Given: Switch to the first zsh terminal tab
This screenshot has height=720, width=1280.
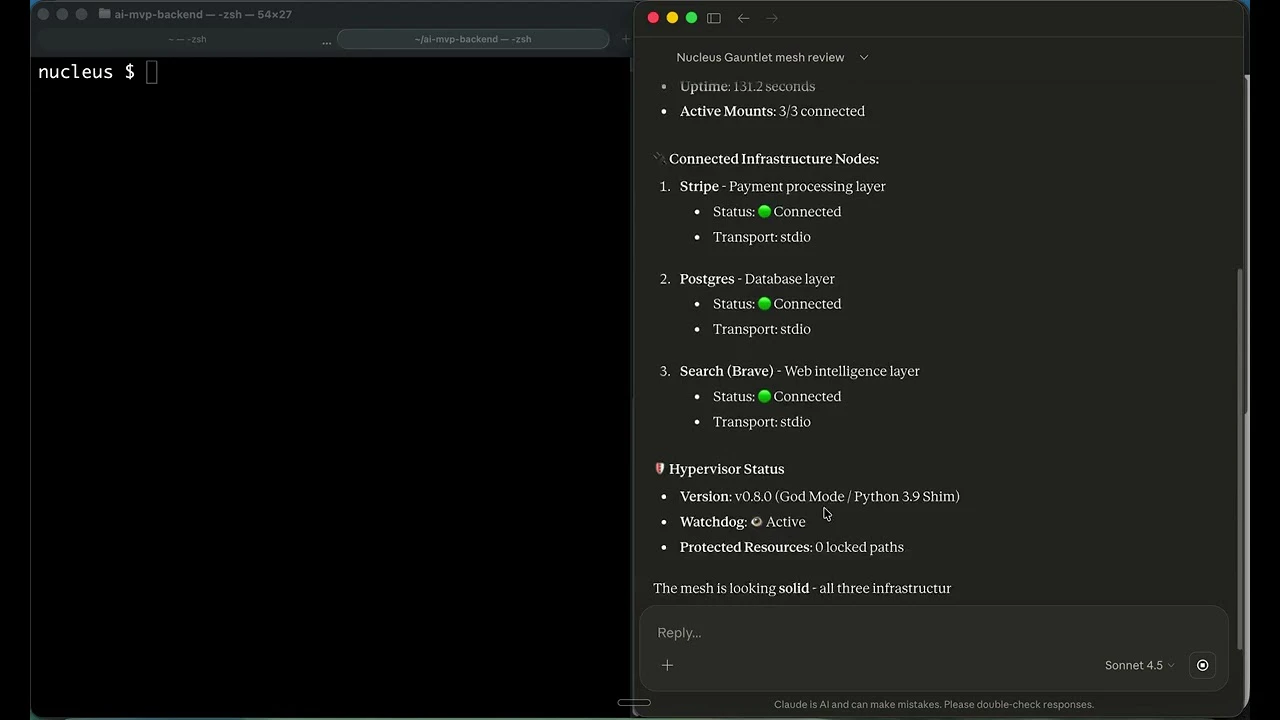Looking at the screenshot, I should click(x=187, y=39).
